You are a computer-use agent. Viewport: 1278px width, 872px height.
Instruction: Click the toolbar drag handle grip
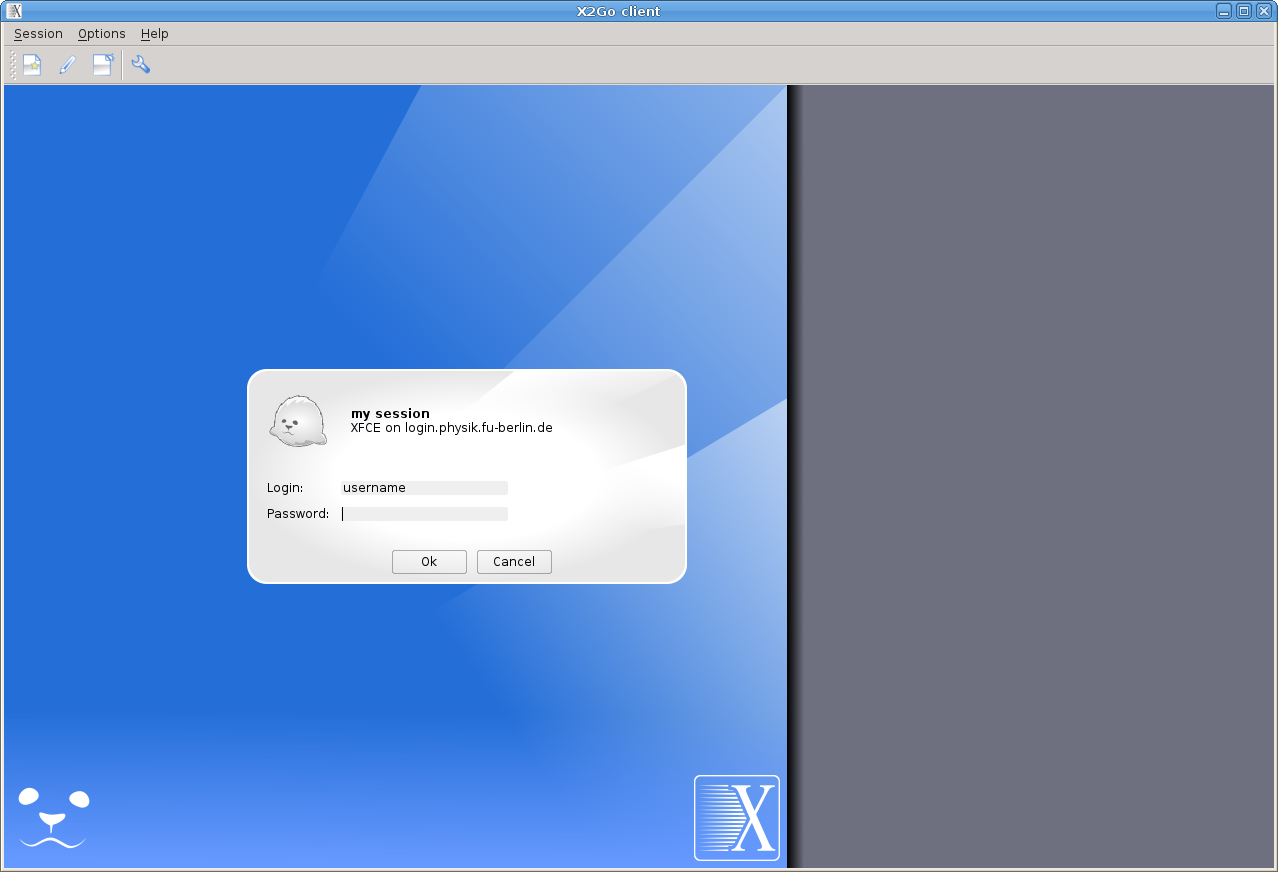pyautogui.click(x=13, y=65)
